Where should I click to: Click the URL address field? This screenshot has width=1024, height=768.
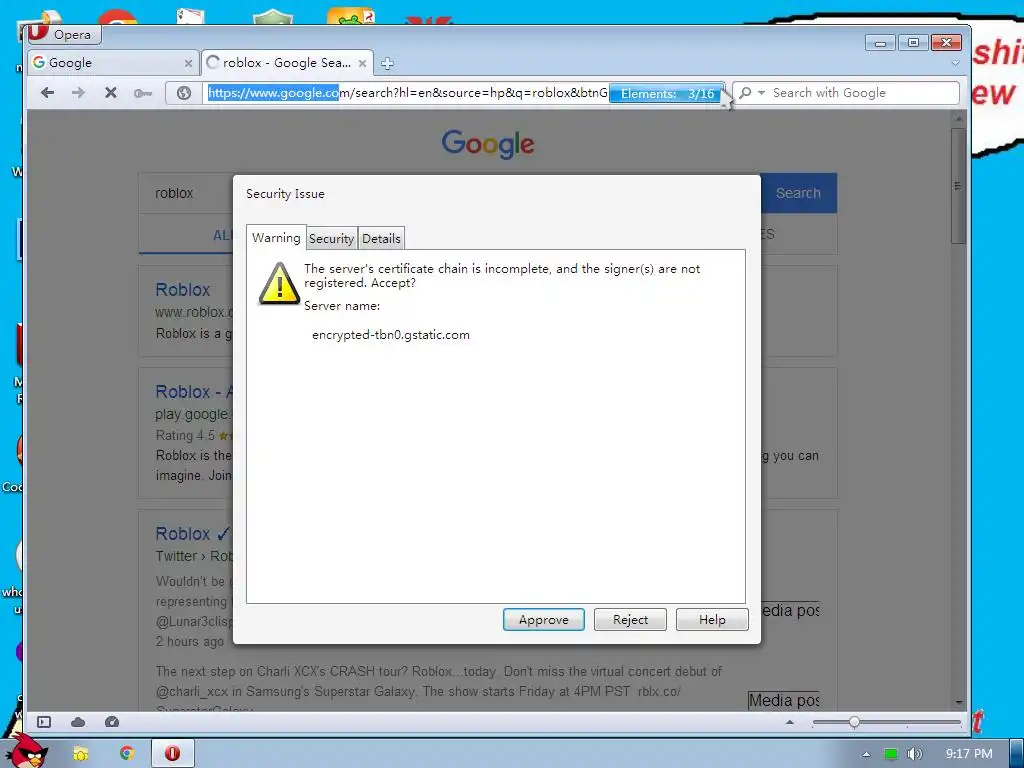(407, 93)
